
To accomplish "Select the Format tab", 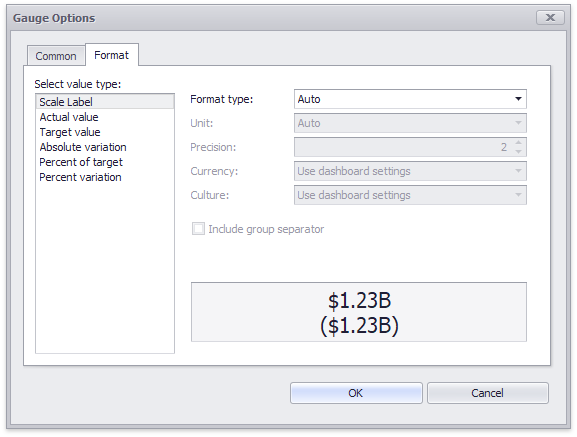I will (111, 55).
